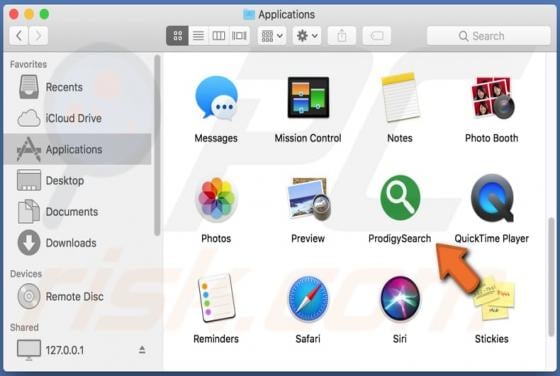Open the Mission Control app icon
The image size is (560, 376).
(x=308, y=97)
